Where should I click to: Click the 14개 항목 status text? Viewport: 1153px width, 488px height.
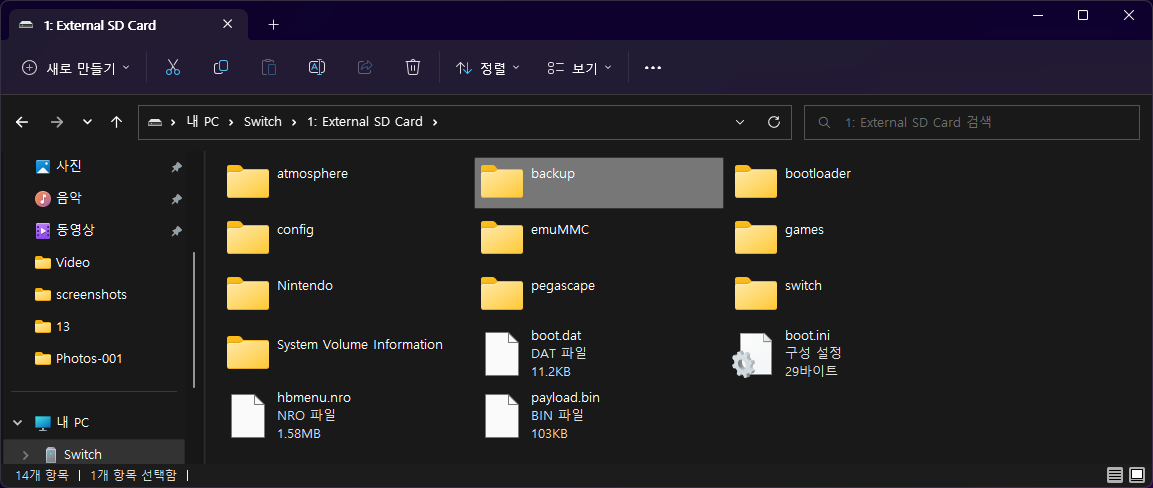click(x=41, y=475)
